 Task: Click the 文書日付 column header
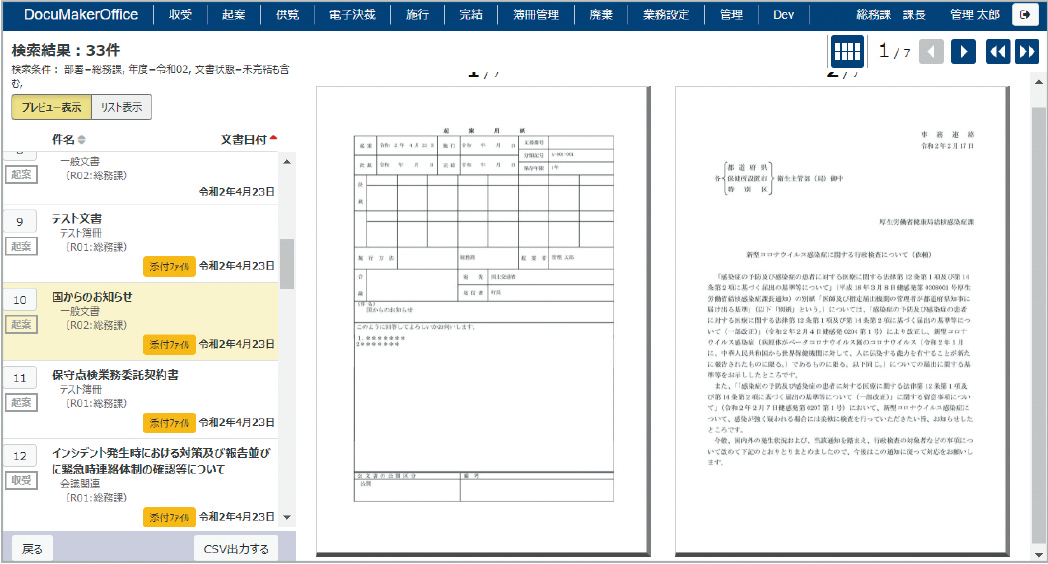click(x=244, y=140)
